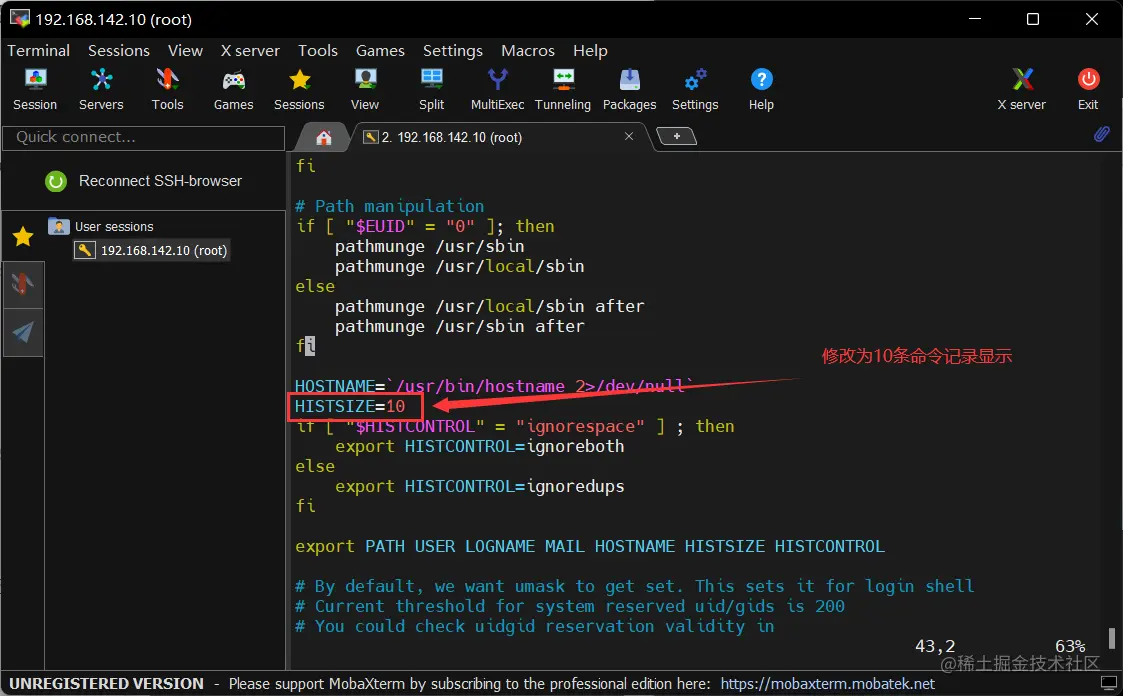Click the green Reconnect SSH-browser icon

[x=56, y=181]
